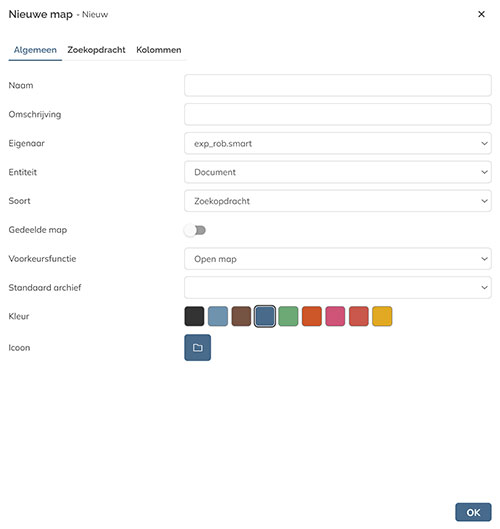Expand the Entiteit dropdown showing Document

[x=337, y=172]
